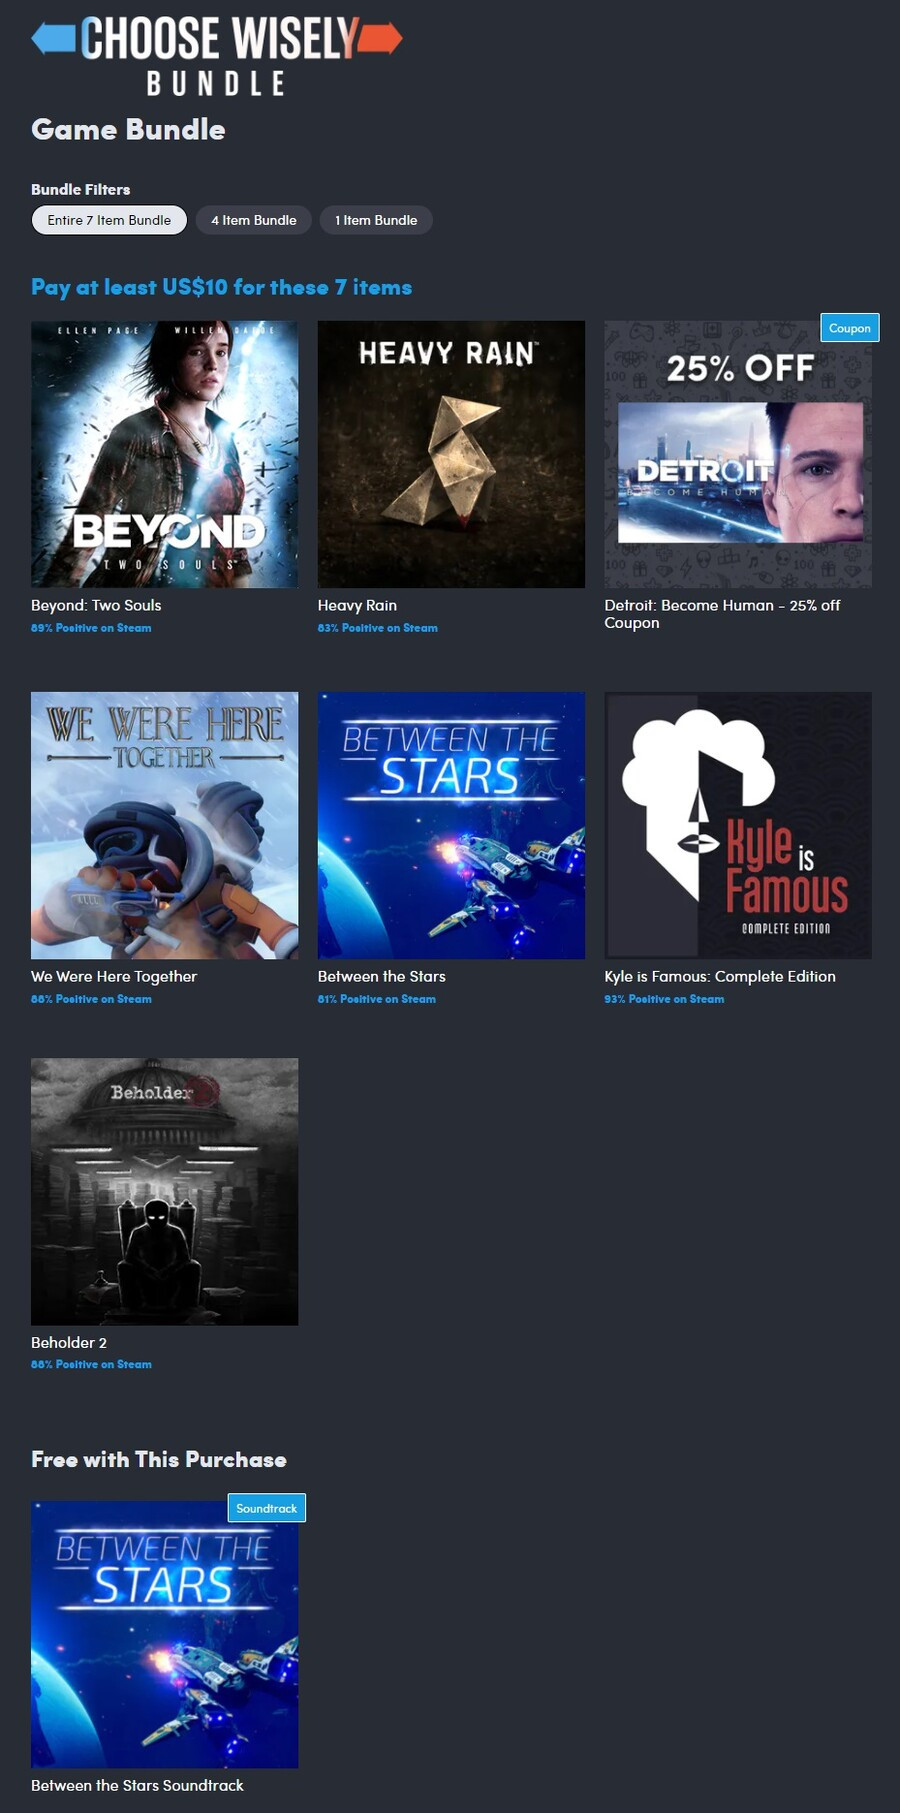Open Between the Stars Soundtrack cover

pos(164,1634)
